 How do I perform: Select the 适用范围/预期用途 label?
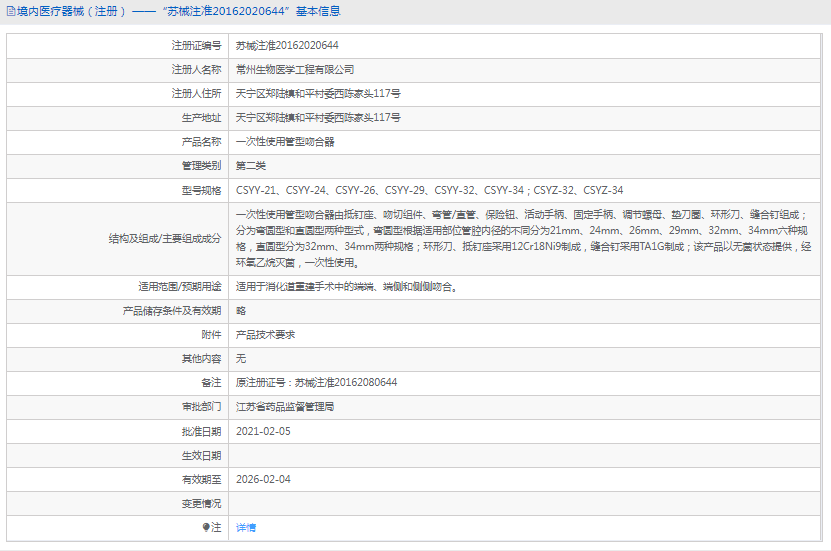[x=180, y=287]
